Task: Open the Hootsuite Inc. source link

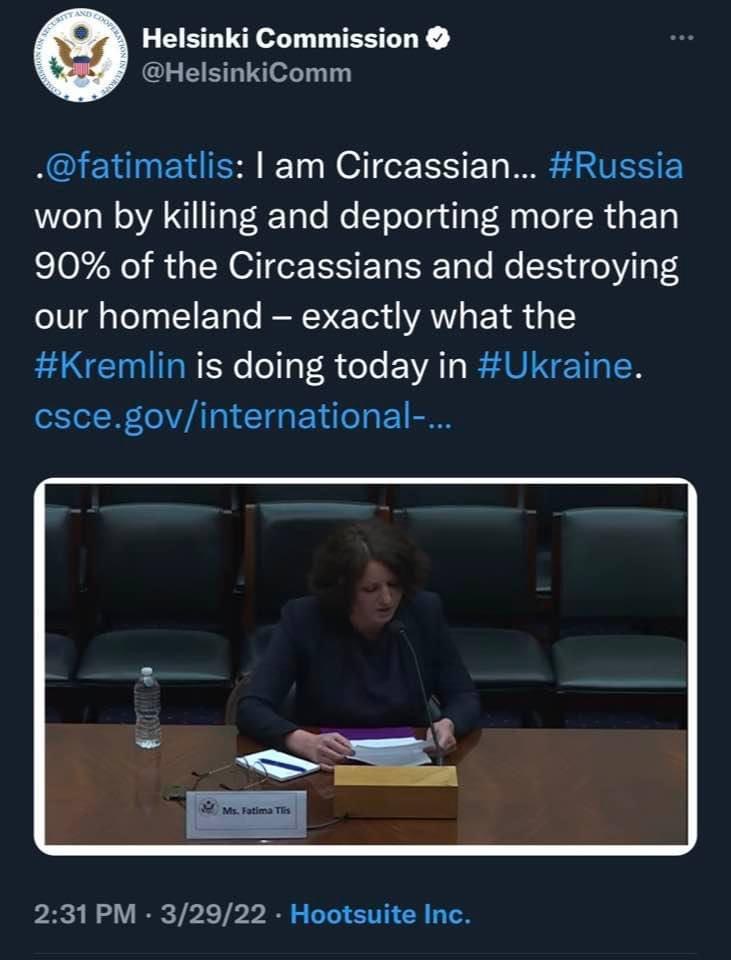Action: tap(380, 914)
